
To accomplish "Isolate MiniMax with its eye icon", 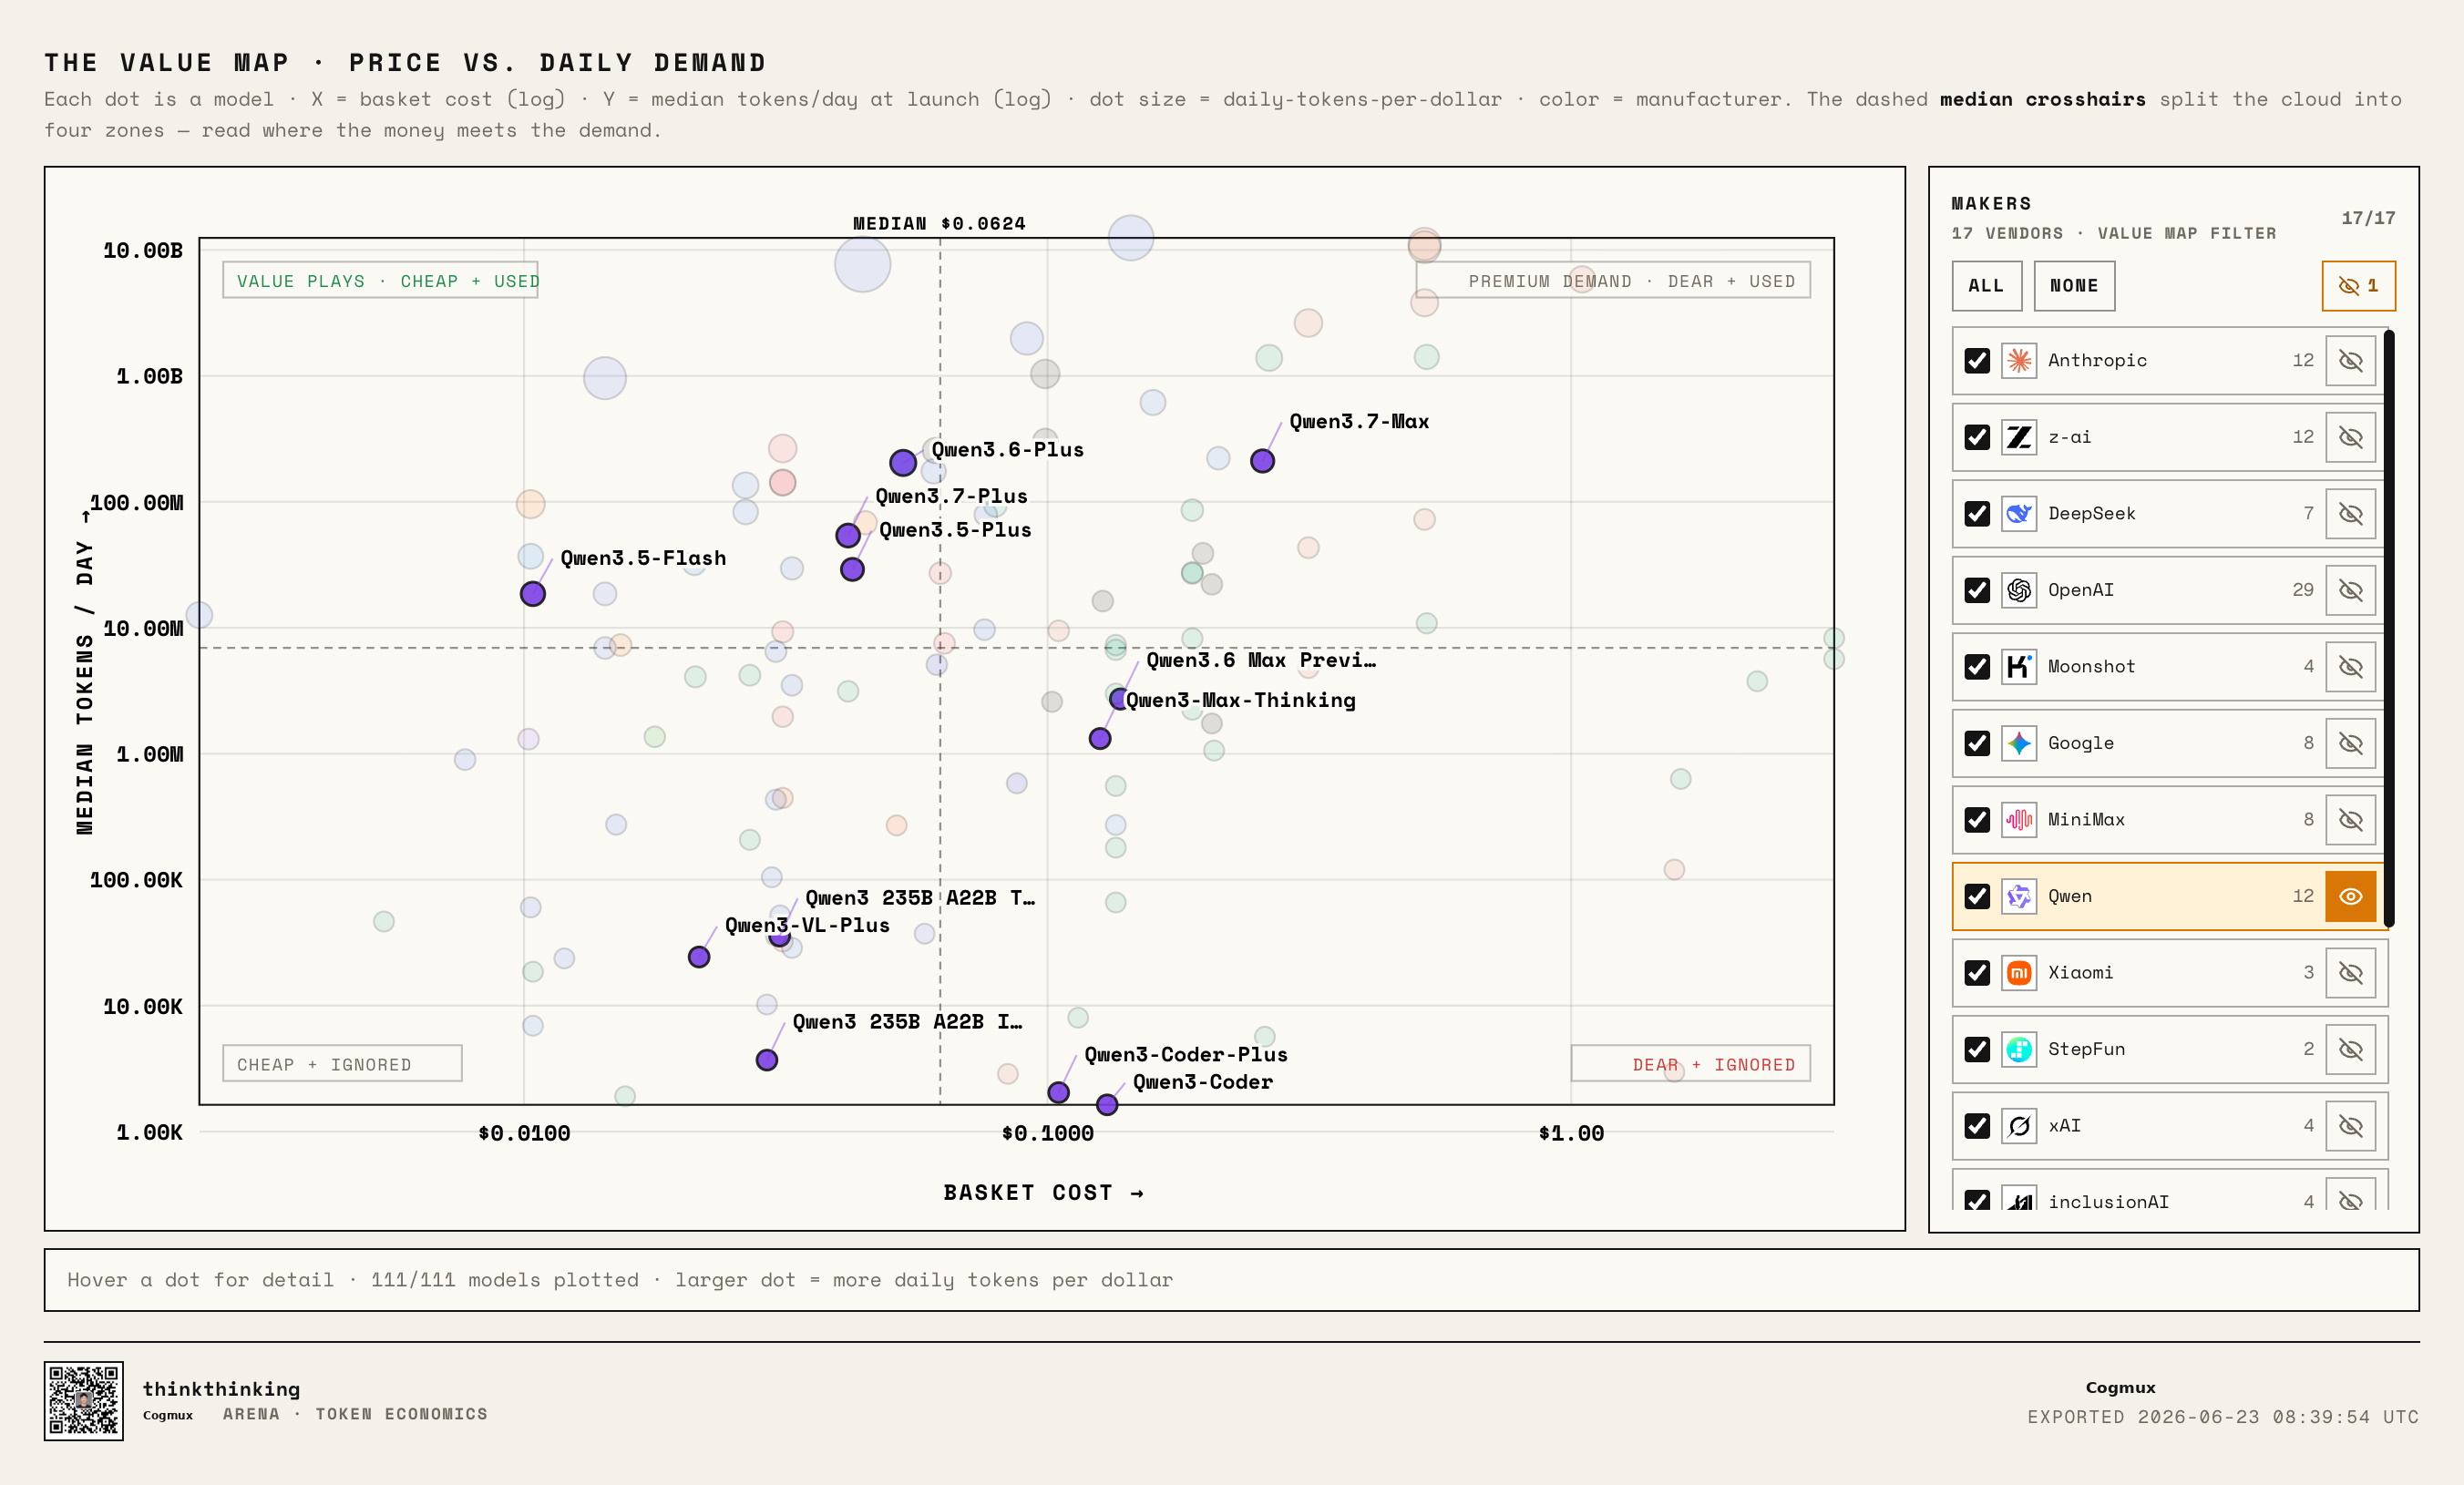I will pos(2350,820).
